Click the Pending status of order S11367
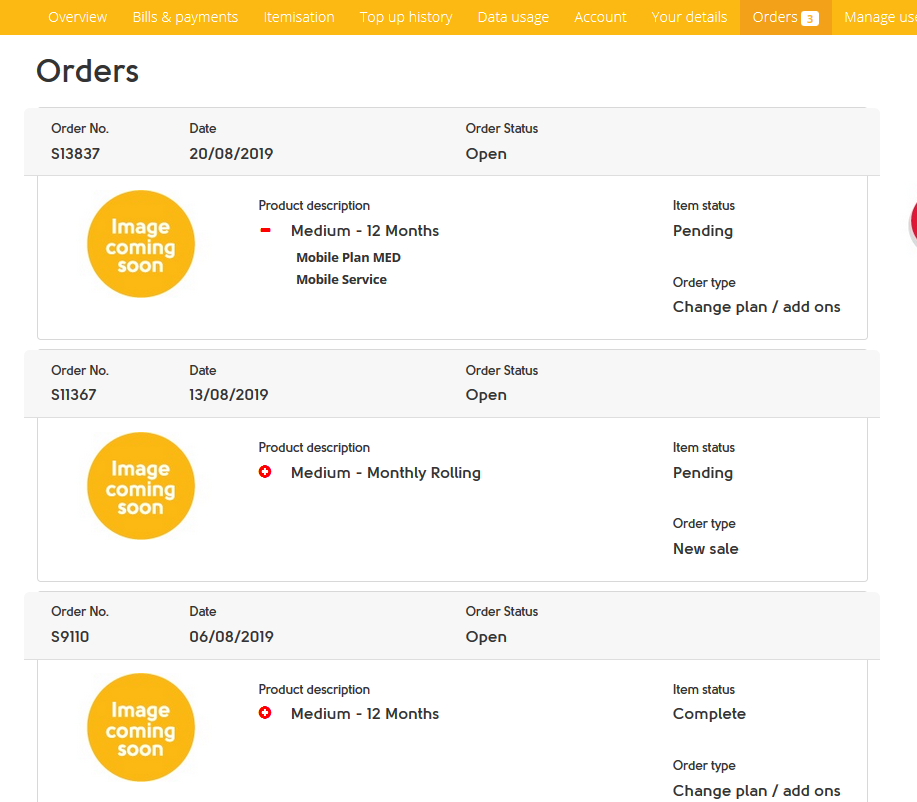Screen dimensions: 917x802 pyautogui.click(x=702, y=473)
